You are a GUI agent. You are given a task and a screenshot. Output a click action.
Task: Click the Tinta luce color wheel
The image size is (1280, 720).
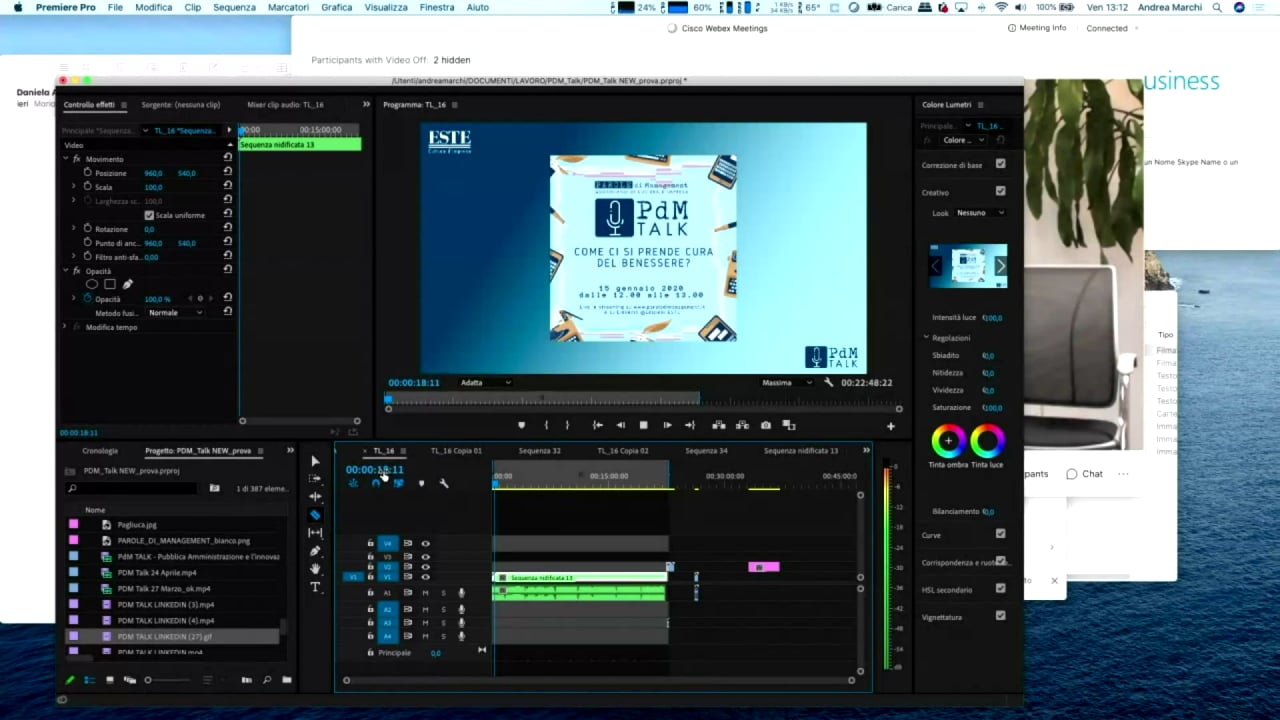click(987, 440)
